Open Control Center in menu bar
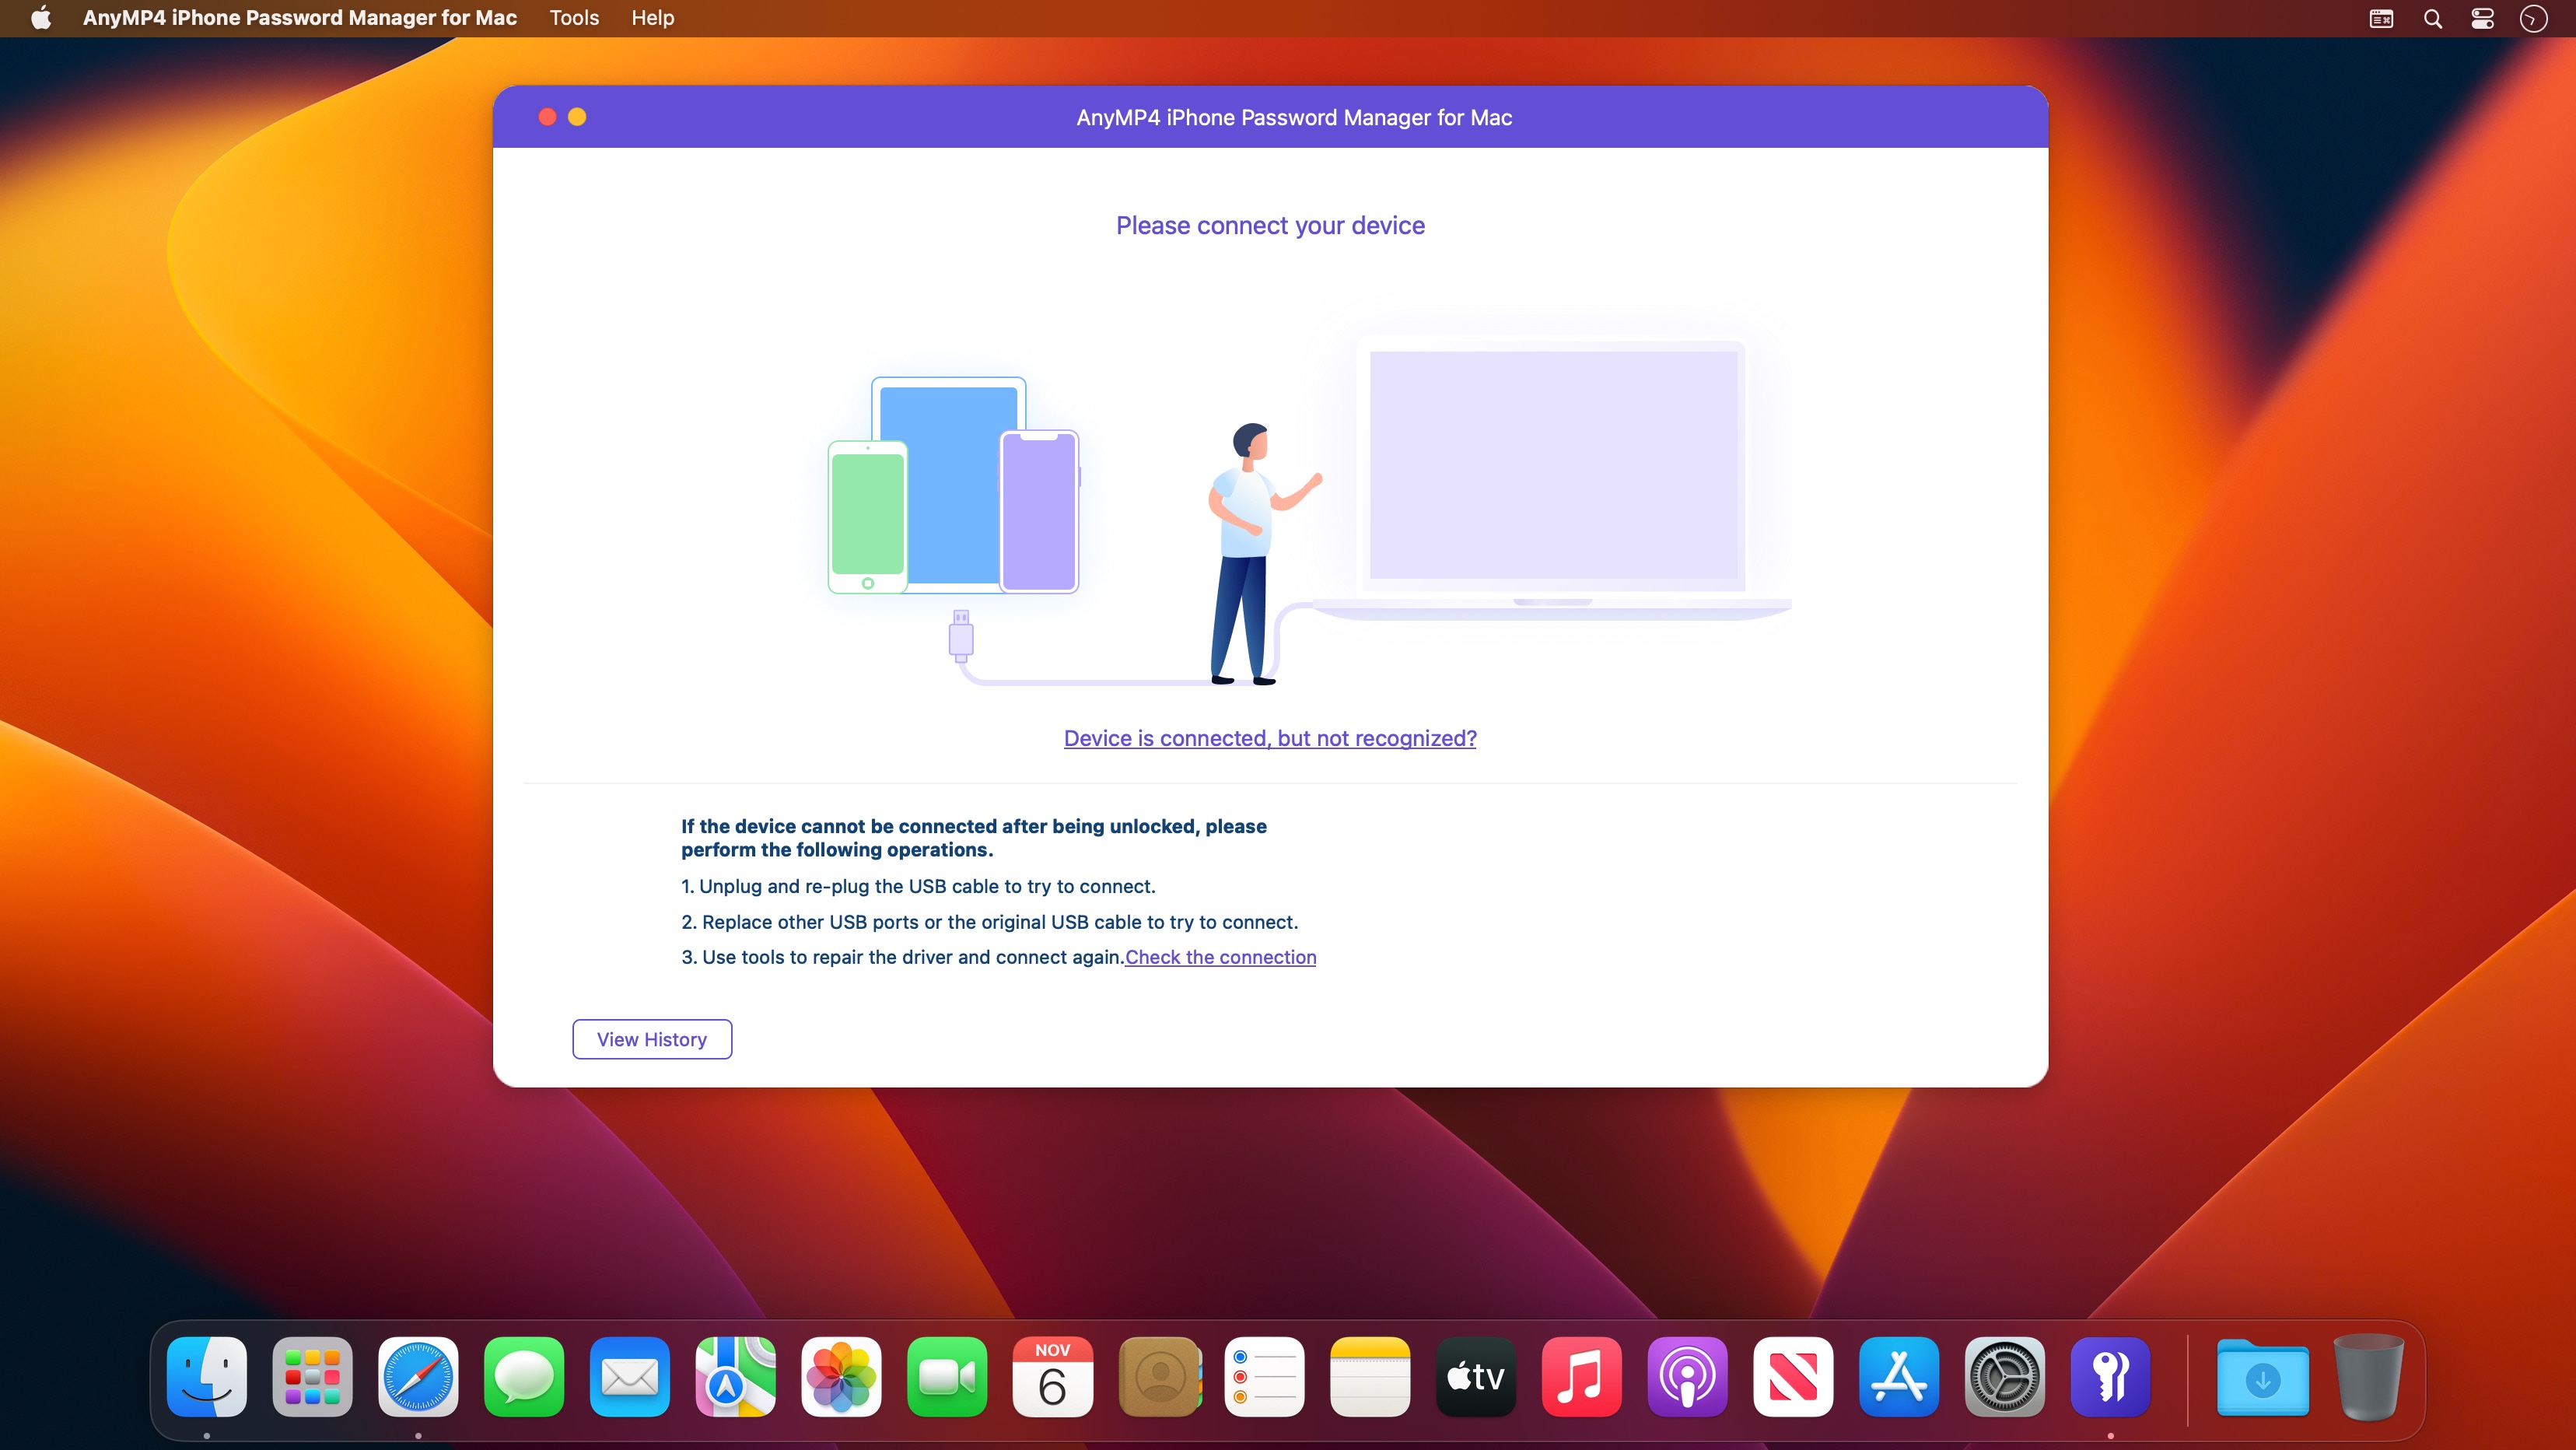 [x=2483, y=19]
